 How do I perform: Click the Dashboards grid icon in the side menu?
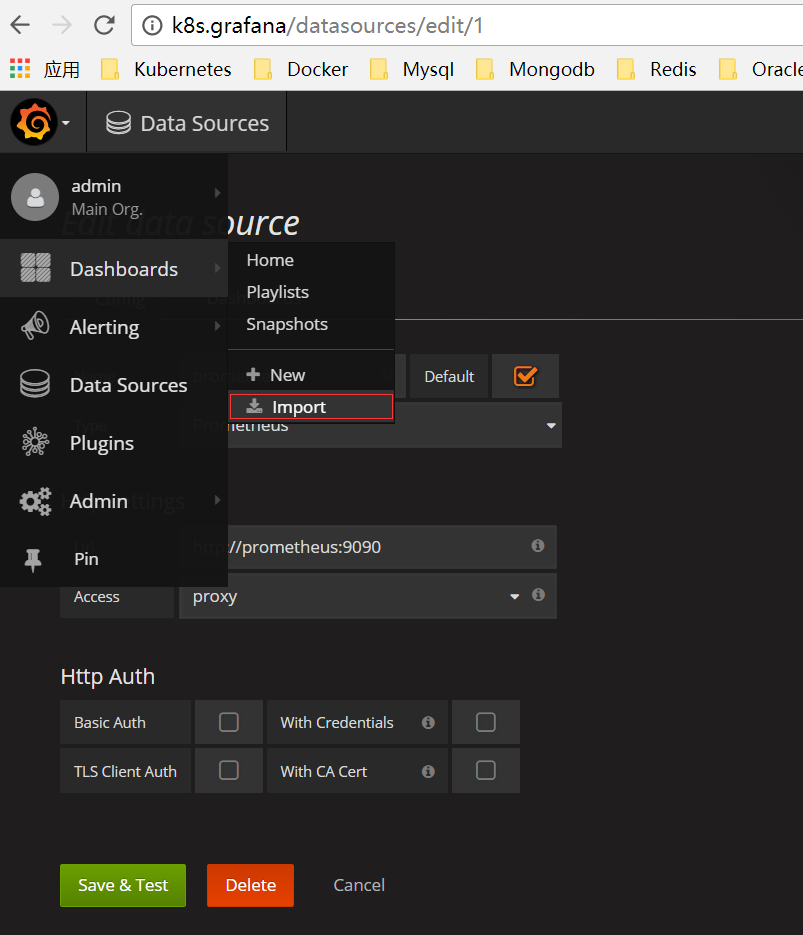(36, 268)
